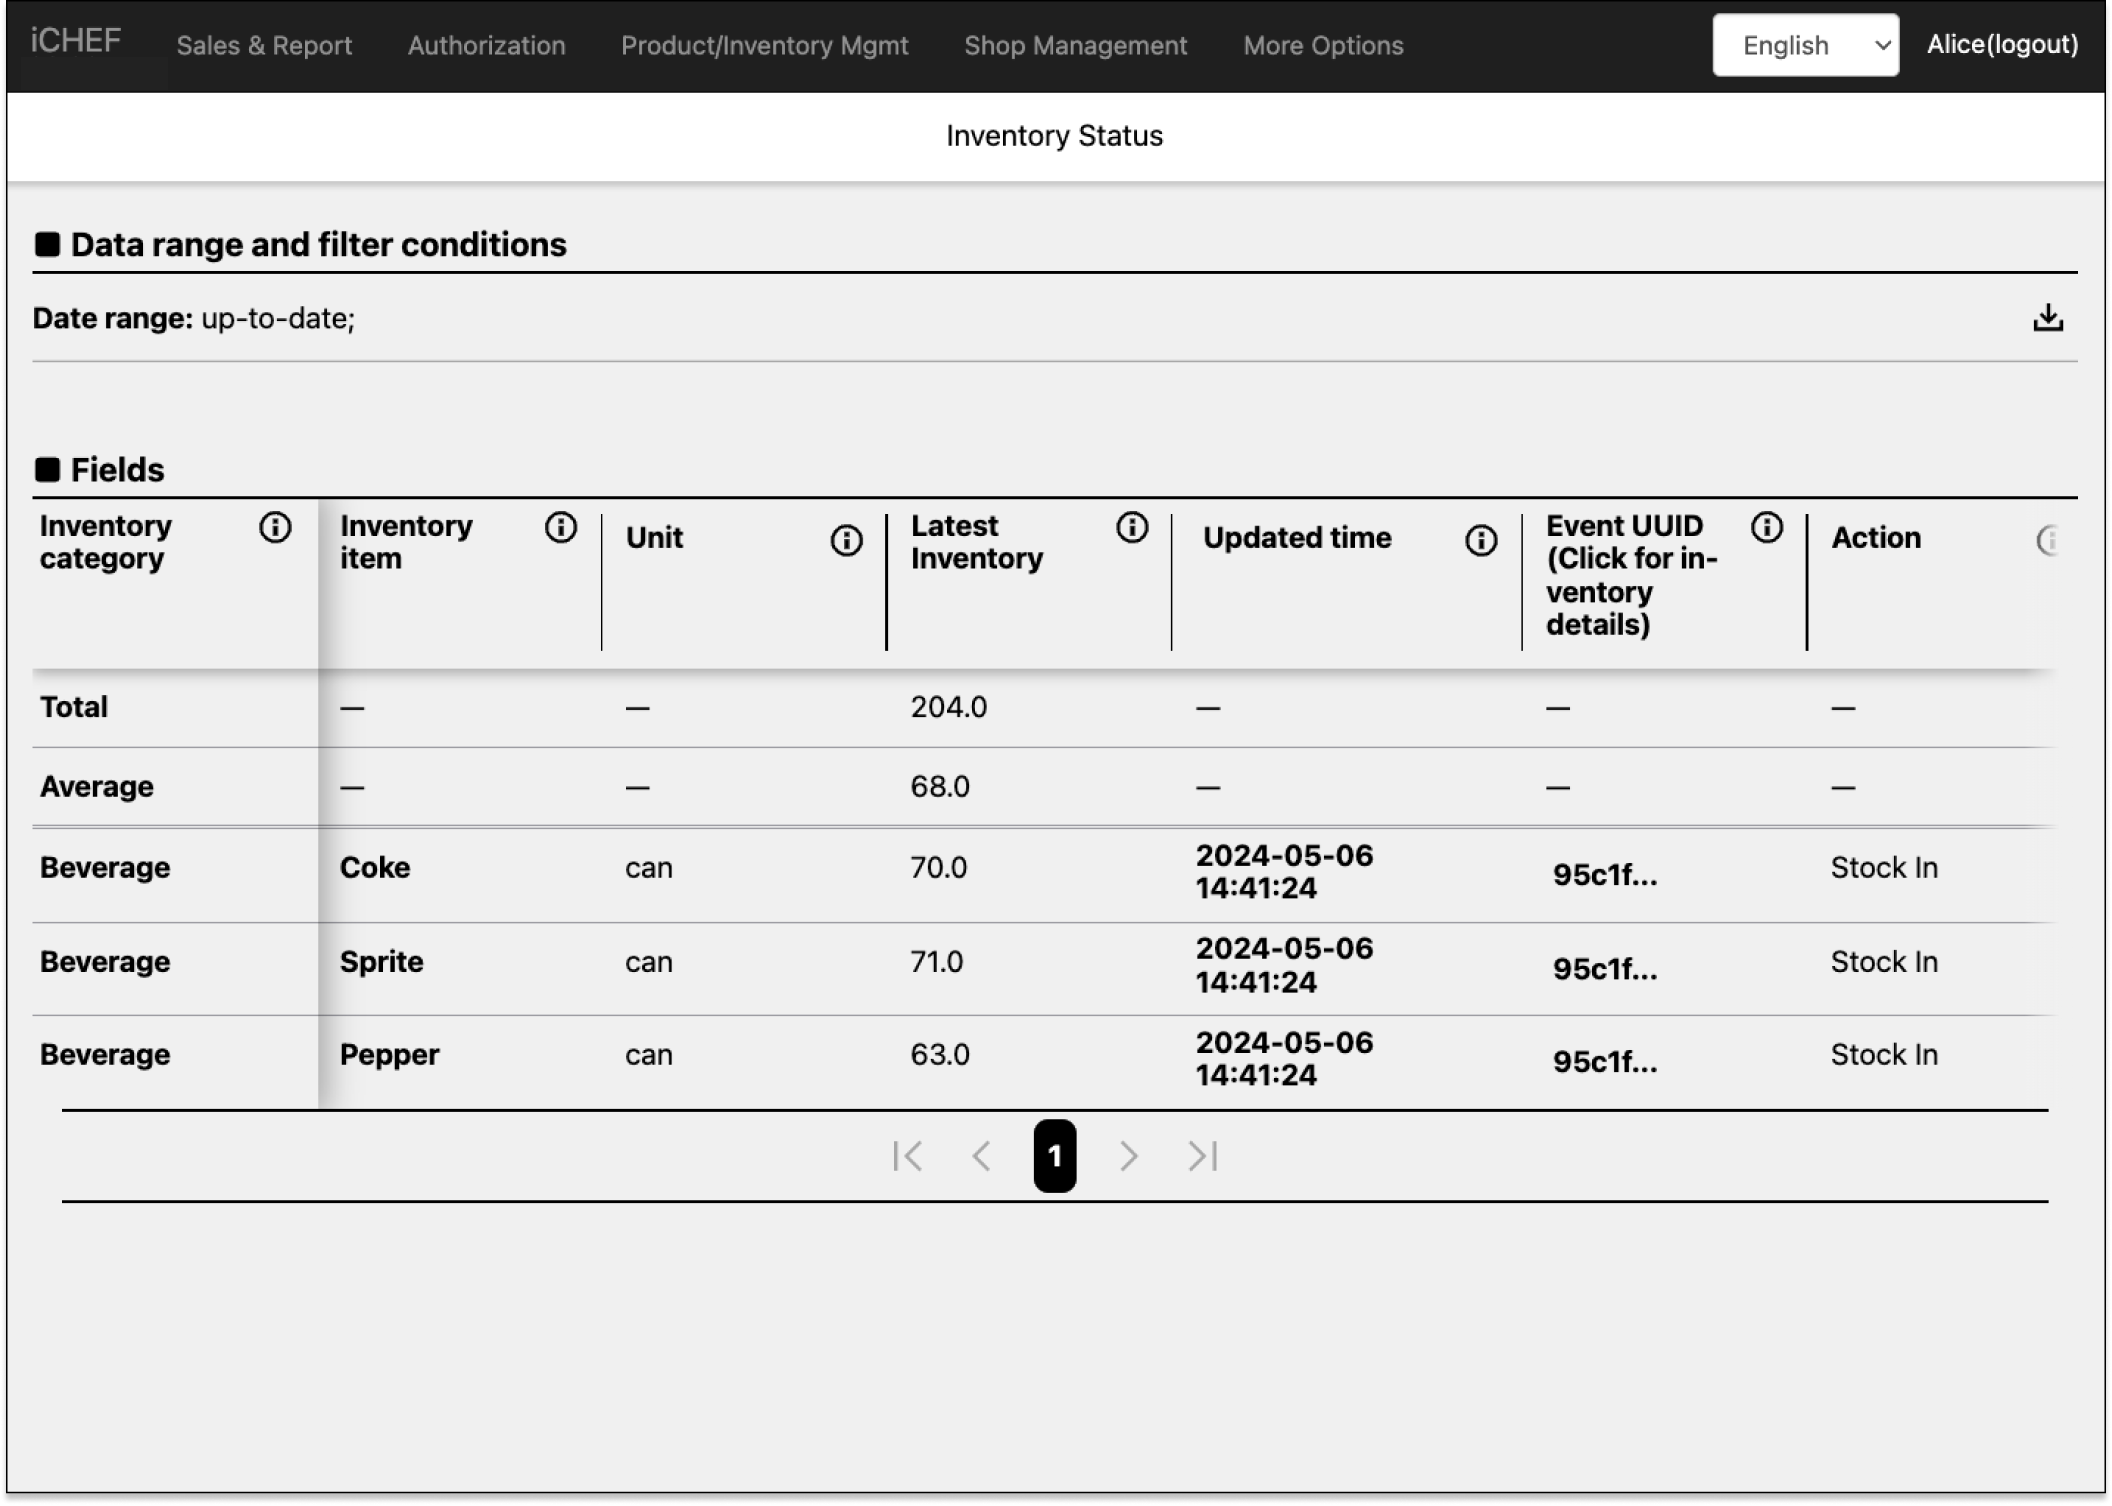Click info icon beside Event UUID header
The image size is (2112, 1506).
click(1767, 527)
